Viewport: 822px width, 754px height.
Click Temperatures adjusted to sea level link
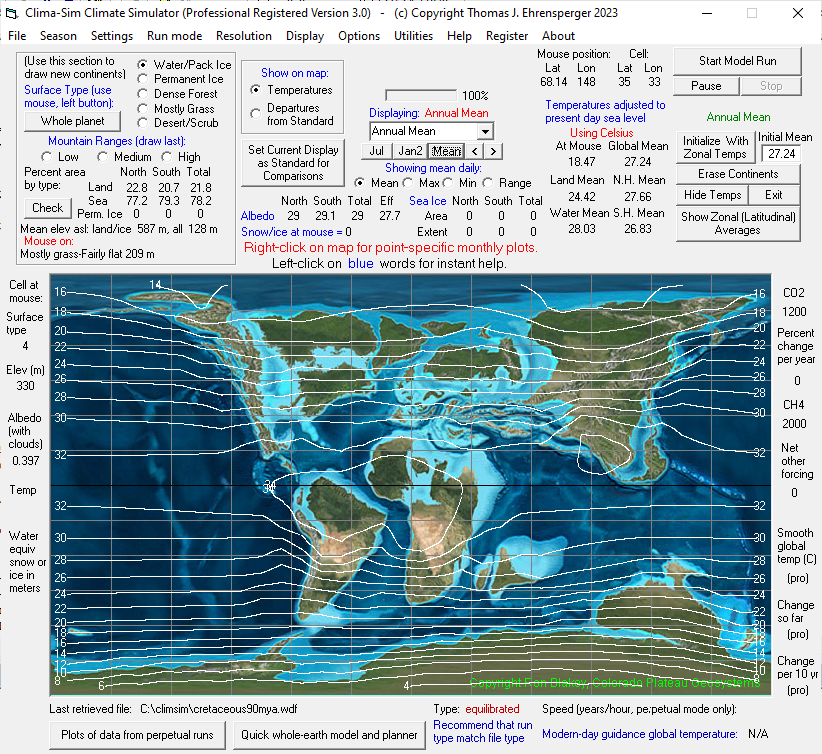[x=604, y=112]
